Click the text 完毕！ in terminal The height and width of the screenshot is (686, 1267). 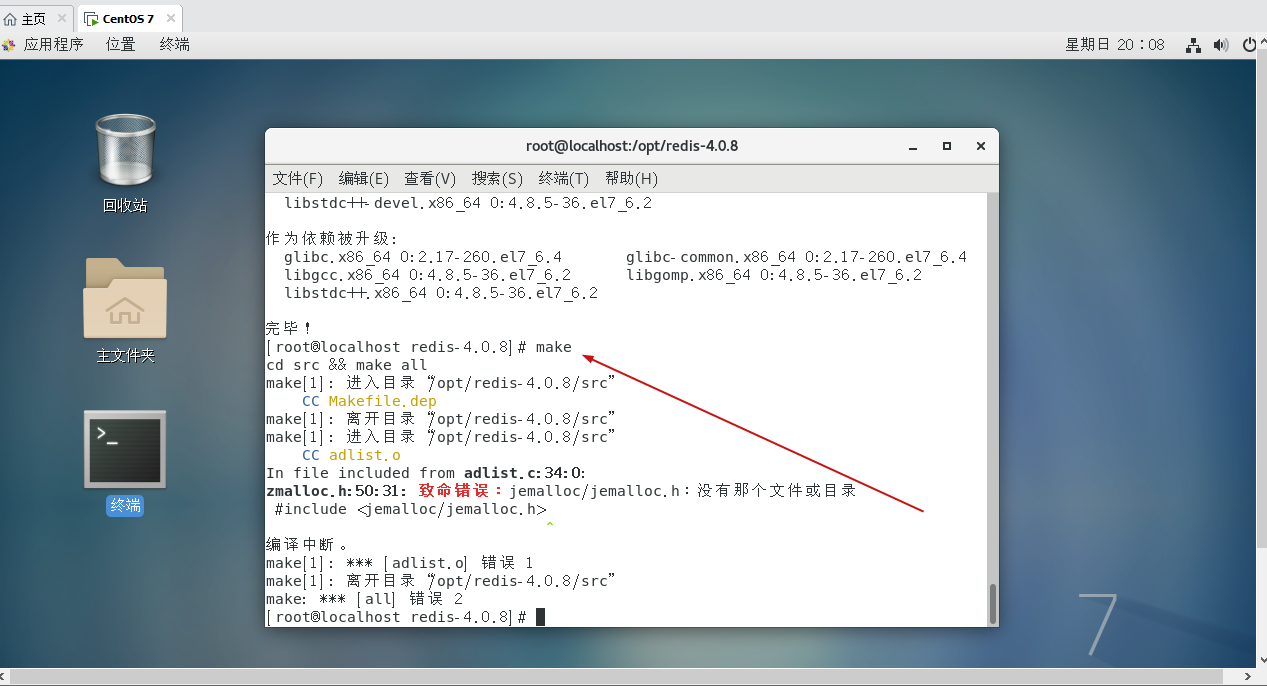point(289,328)
